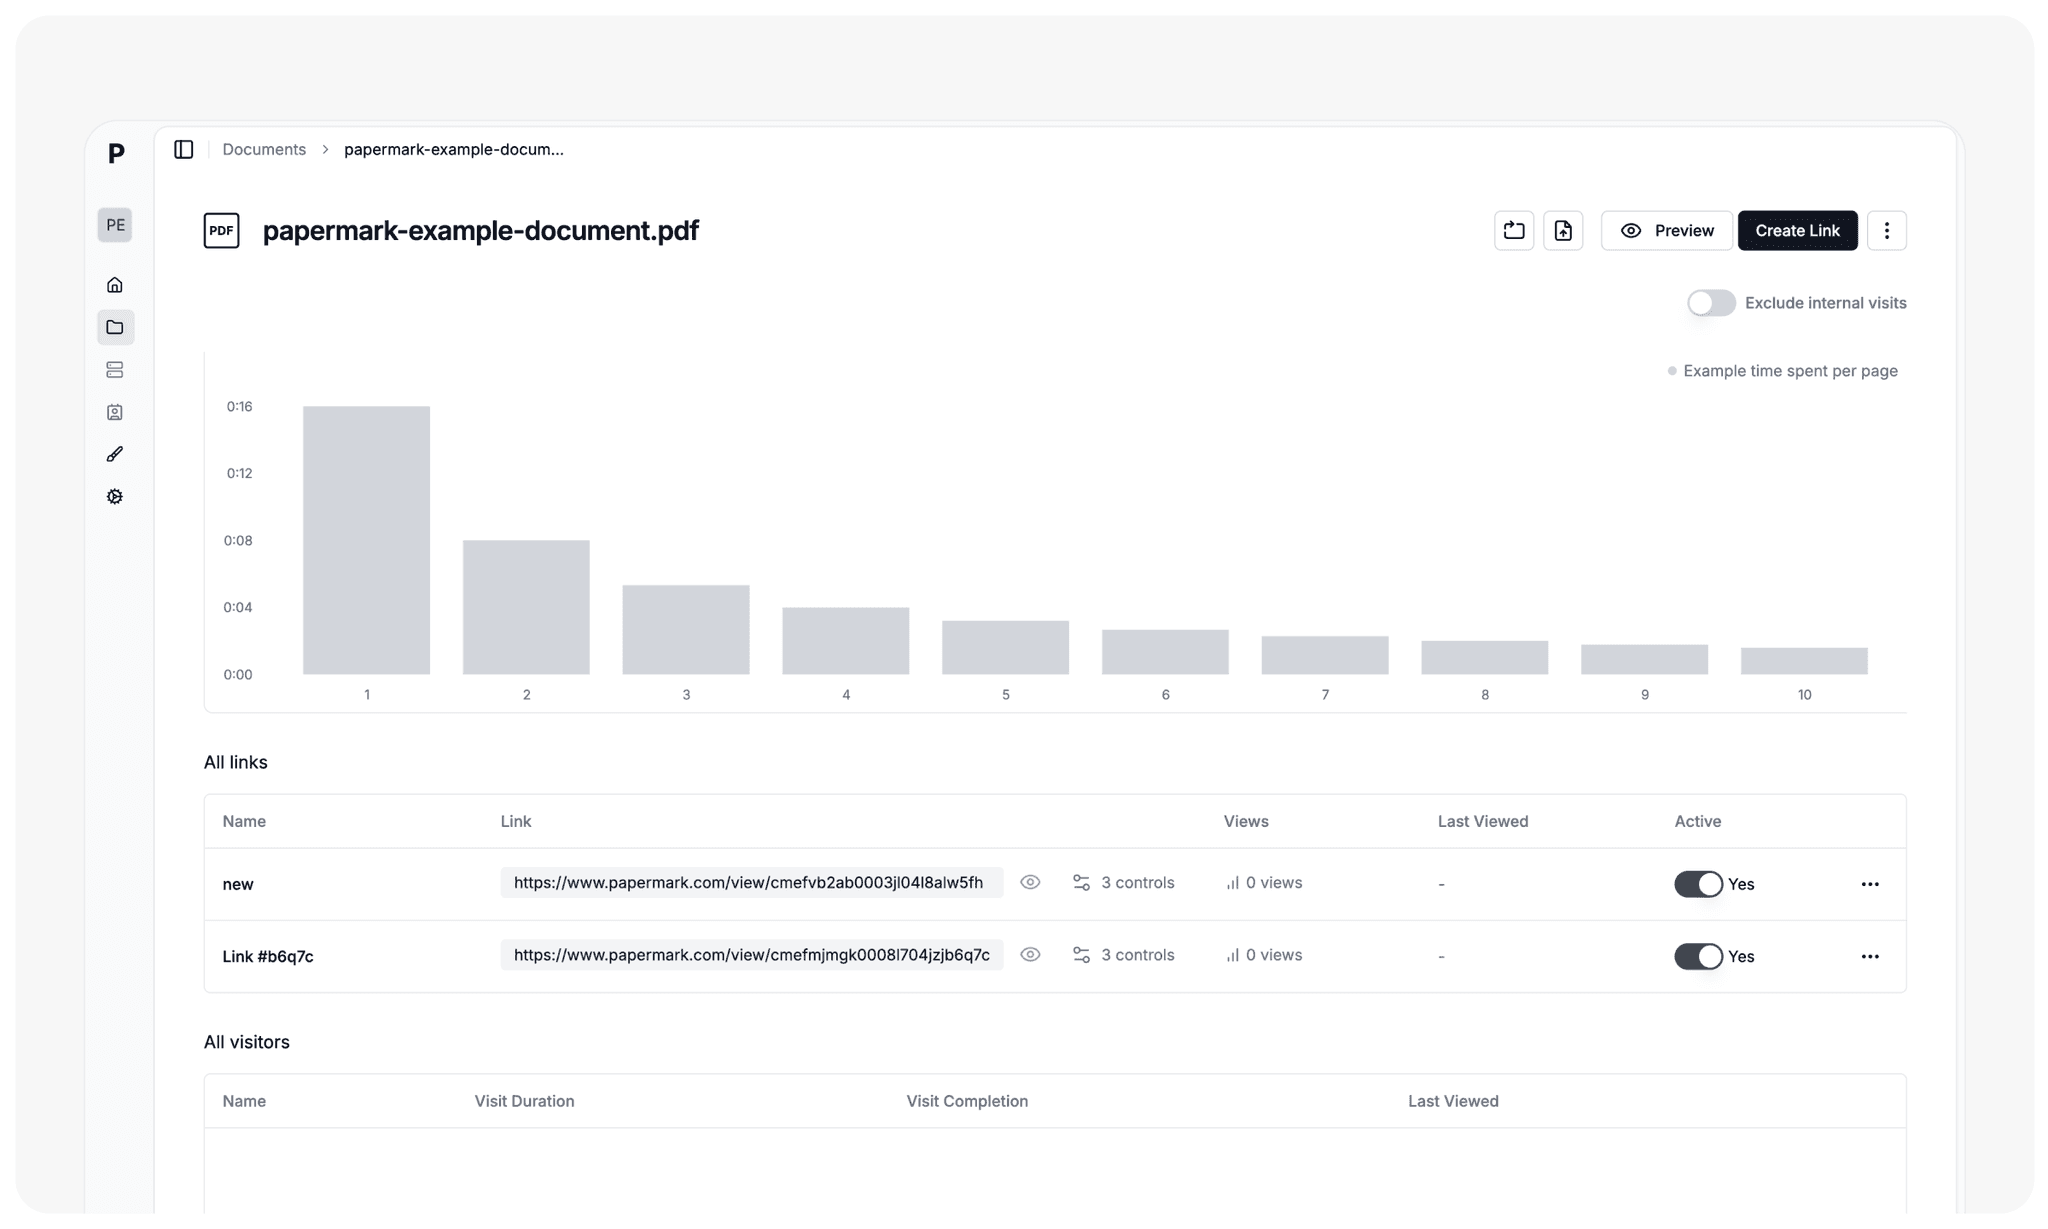Open the Home dashboard icon in sidebar
2048x1229 pixels.
[115, 285]
